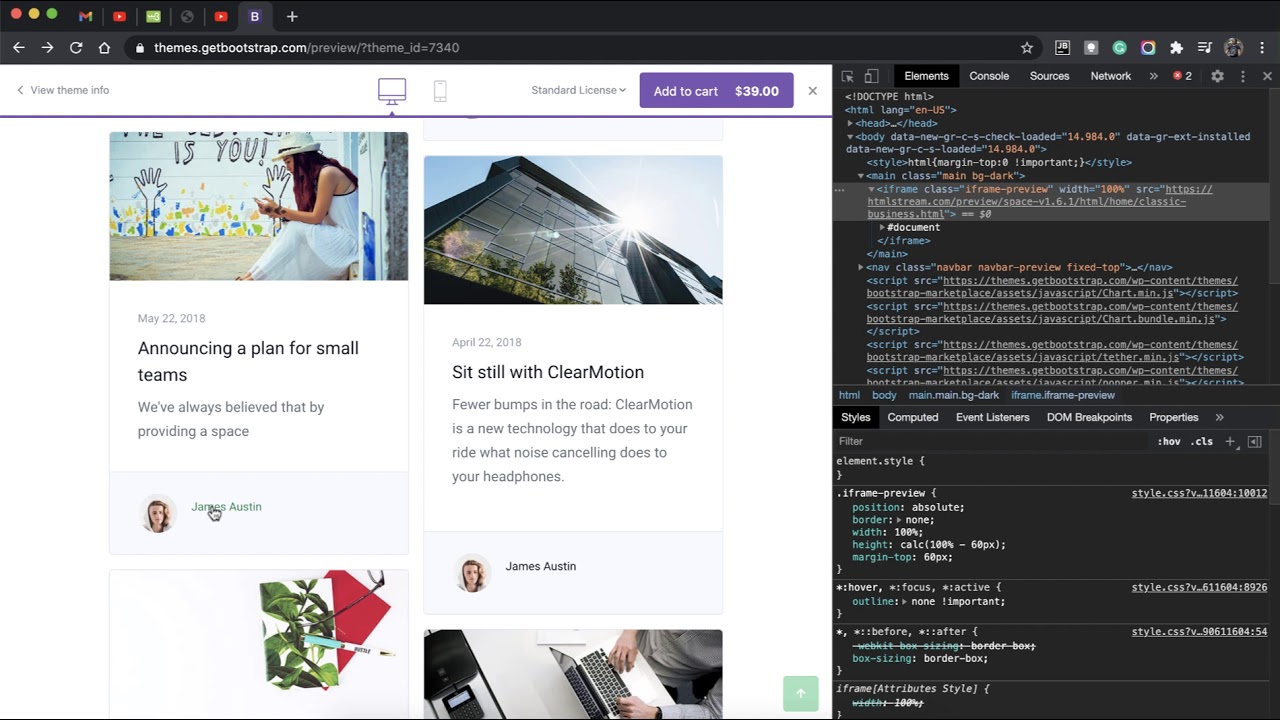
Task: Switch to the Sources panel
Action: 1049,76
